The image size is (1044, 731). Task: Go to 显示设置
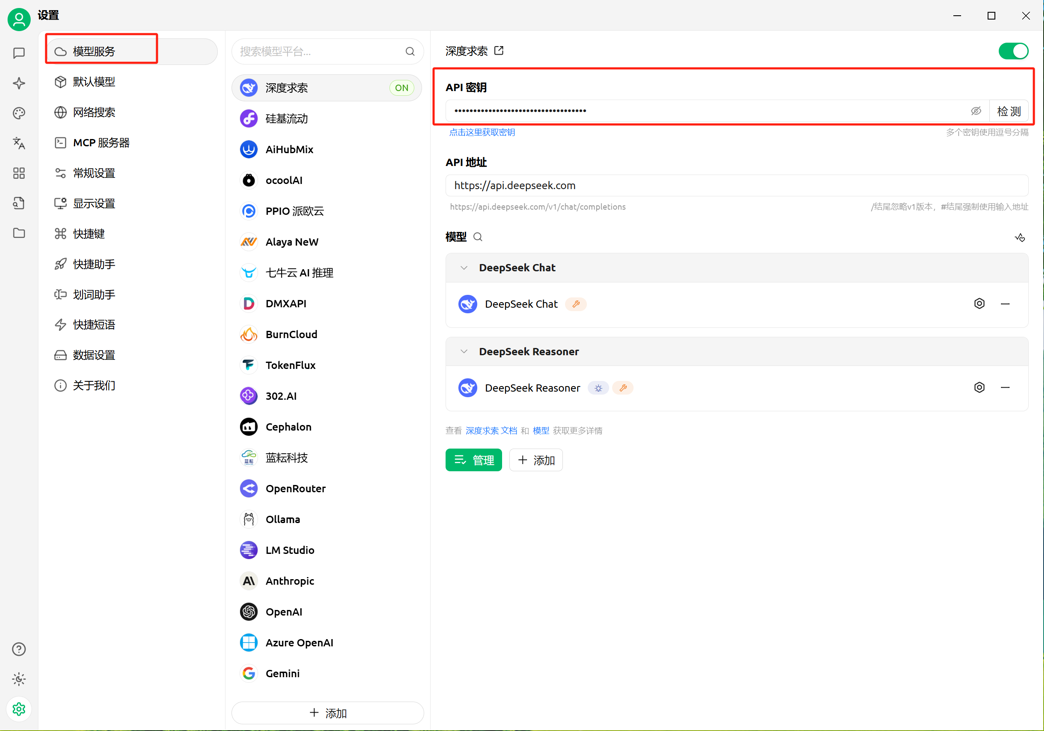(132, 203)
